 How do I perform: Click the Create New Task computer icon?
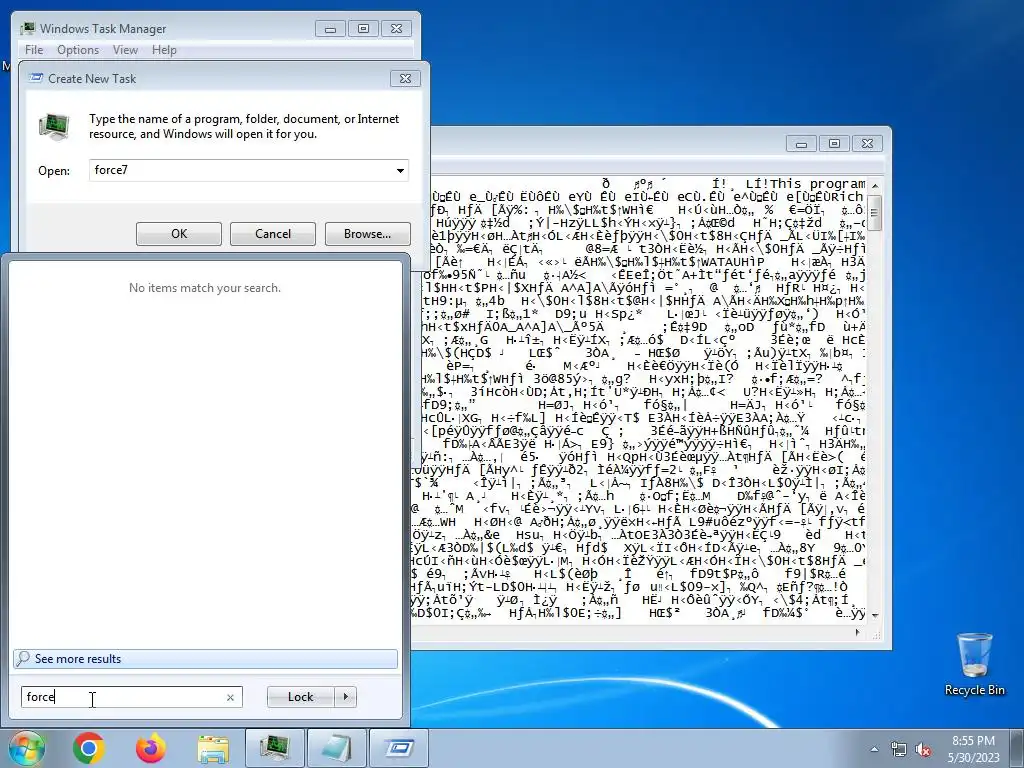click(54, 127)
